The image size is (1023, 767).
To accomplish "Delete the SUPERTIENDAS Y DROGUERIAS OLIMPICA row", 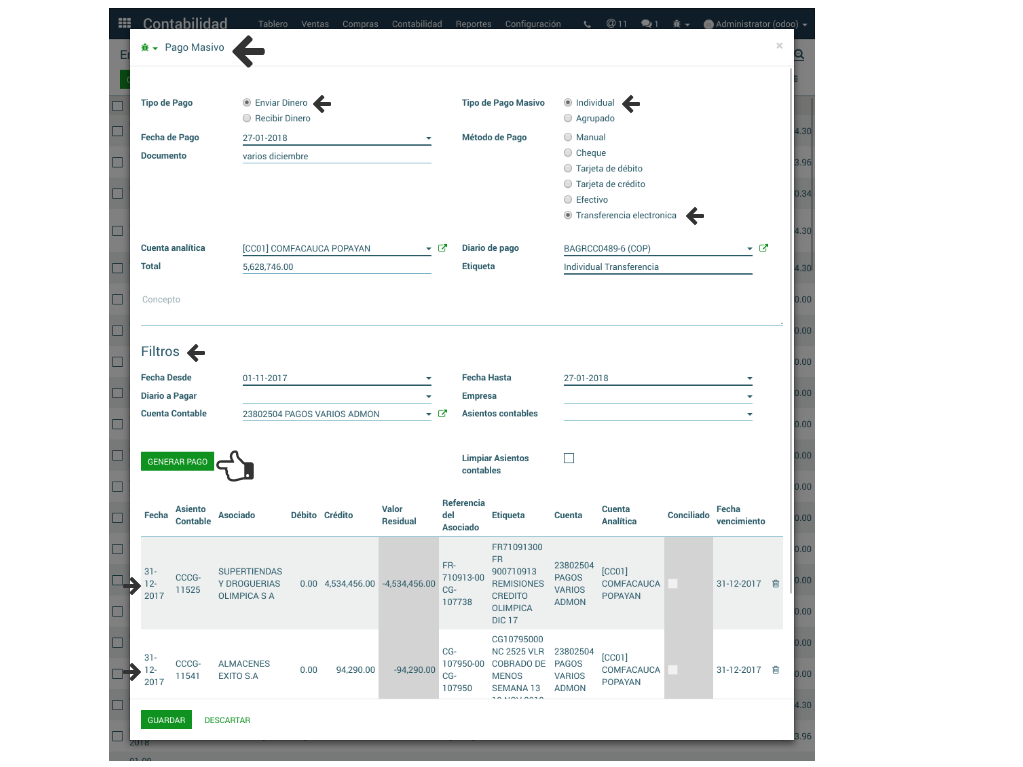I will tap(775, 584).
